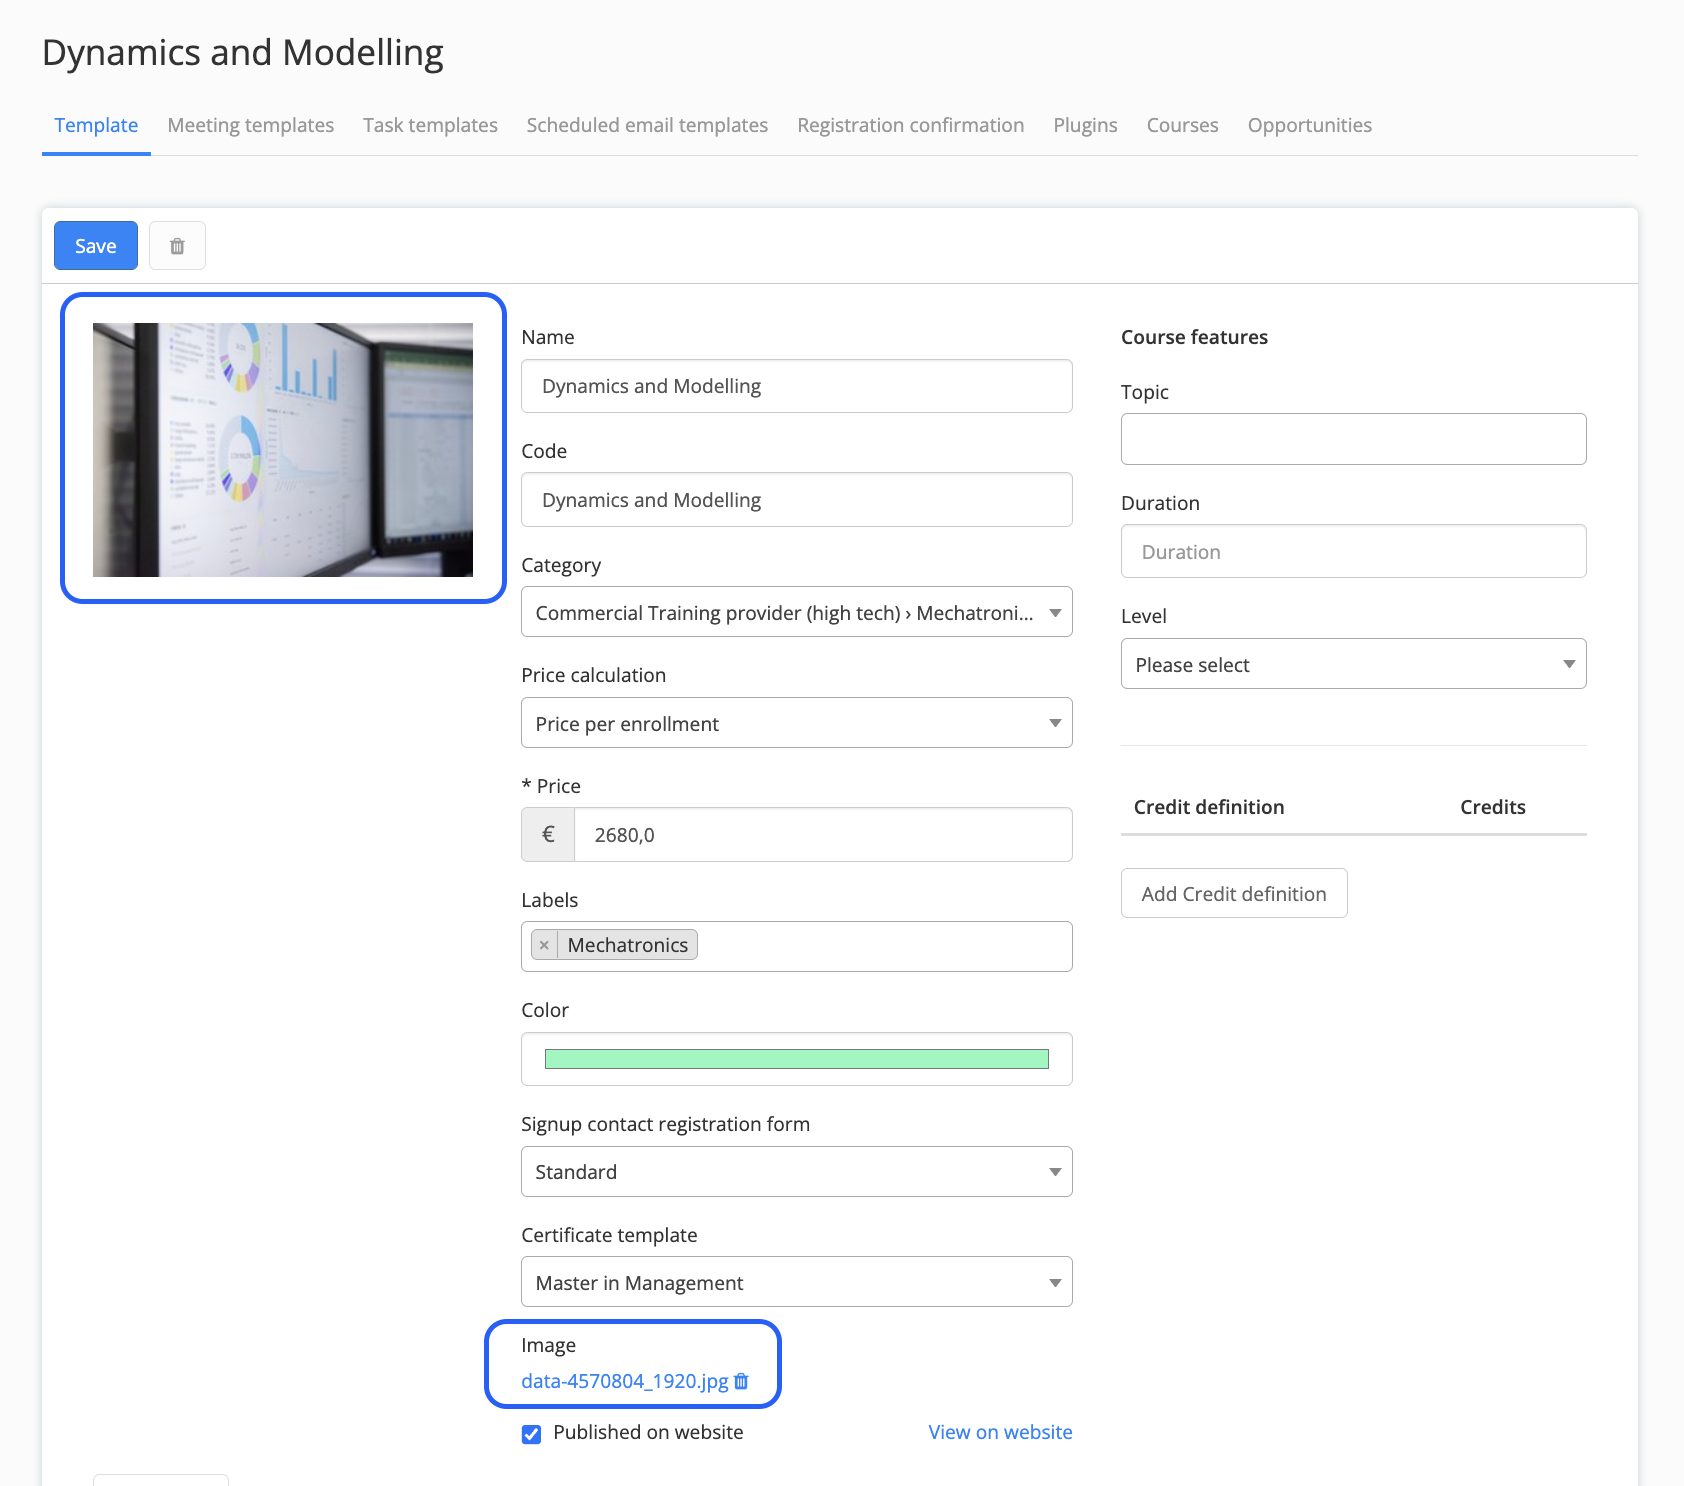Focus the Code input field
Screen dimensions: 1684x1486
[797, 500]
